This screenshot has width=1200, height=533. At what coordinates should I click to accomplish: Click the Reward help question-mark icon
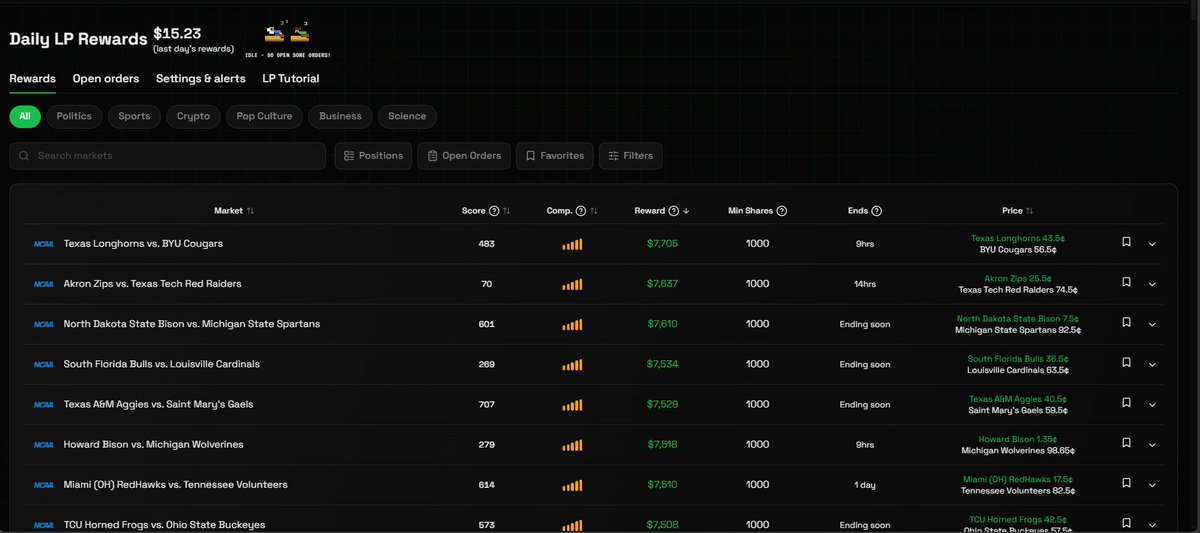click(674, 211)
